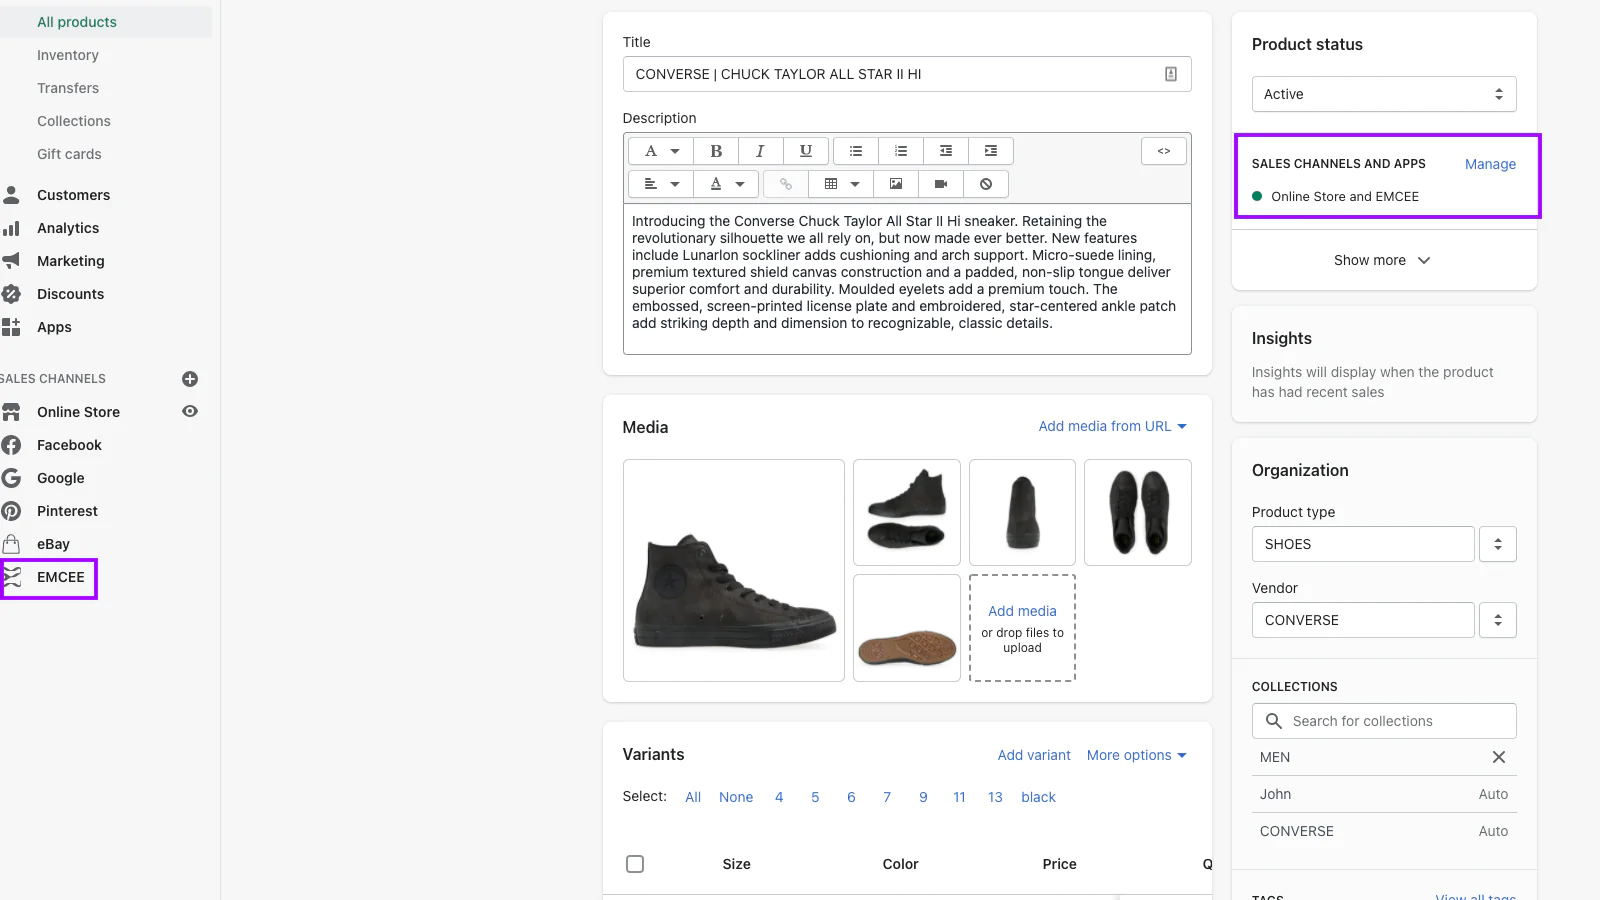Open the EMCEE sales channel
The width and height of the screenshot is (1600, 900).
pyautogui.click(x=60, y=577)
